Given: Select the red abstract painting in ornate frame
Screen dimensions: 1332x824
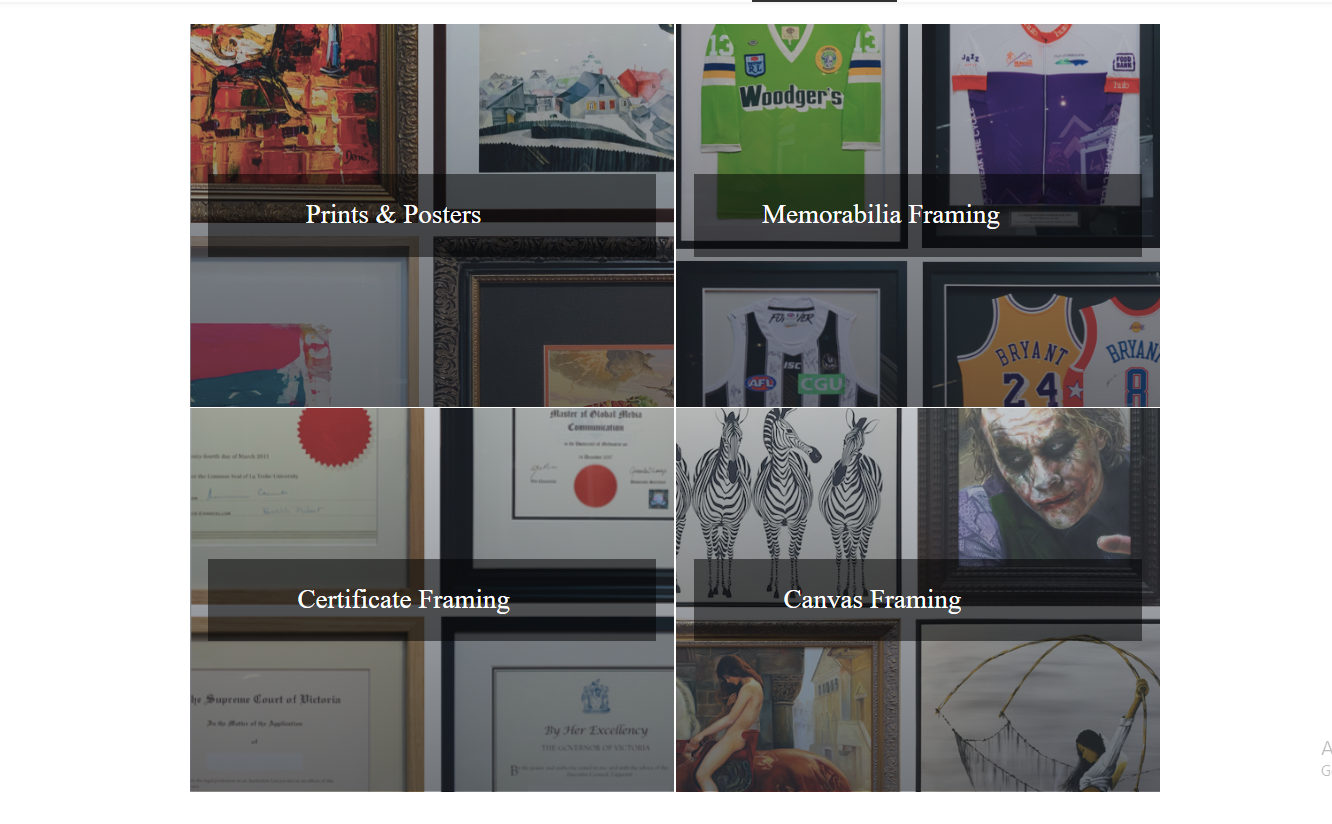Looking at the screenshot, I should 290,100.
